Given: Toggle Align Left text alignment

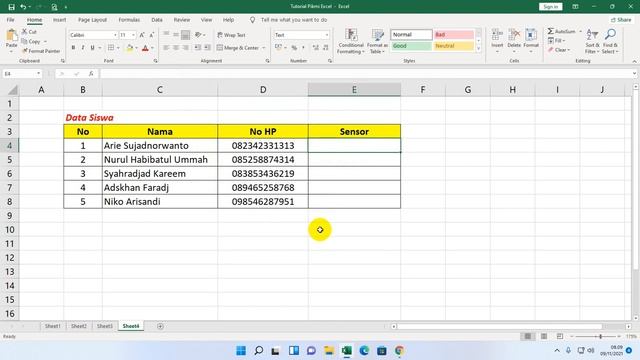Looking at the screenshot, I should pos(166,48).
